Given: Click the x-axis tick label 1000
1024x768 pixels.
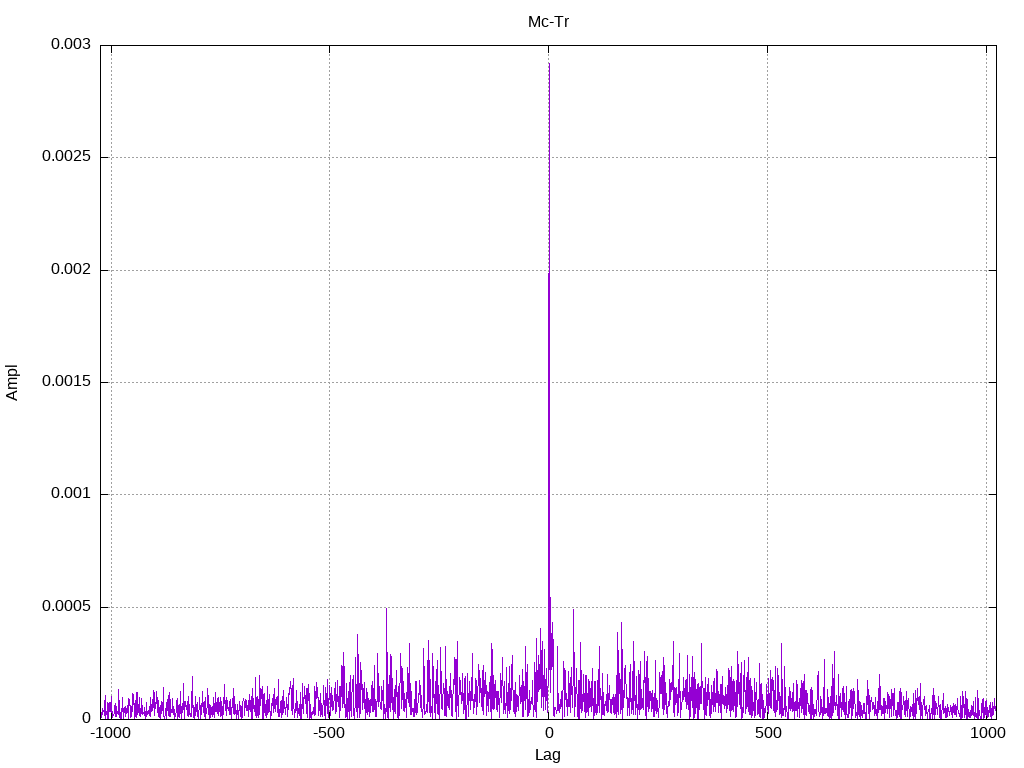Looking at the screenshot, I should click(x=987, y=733).
